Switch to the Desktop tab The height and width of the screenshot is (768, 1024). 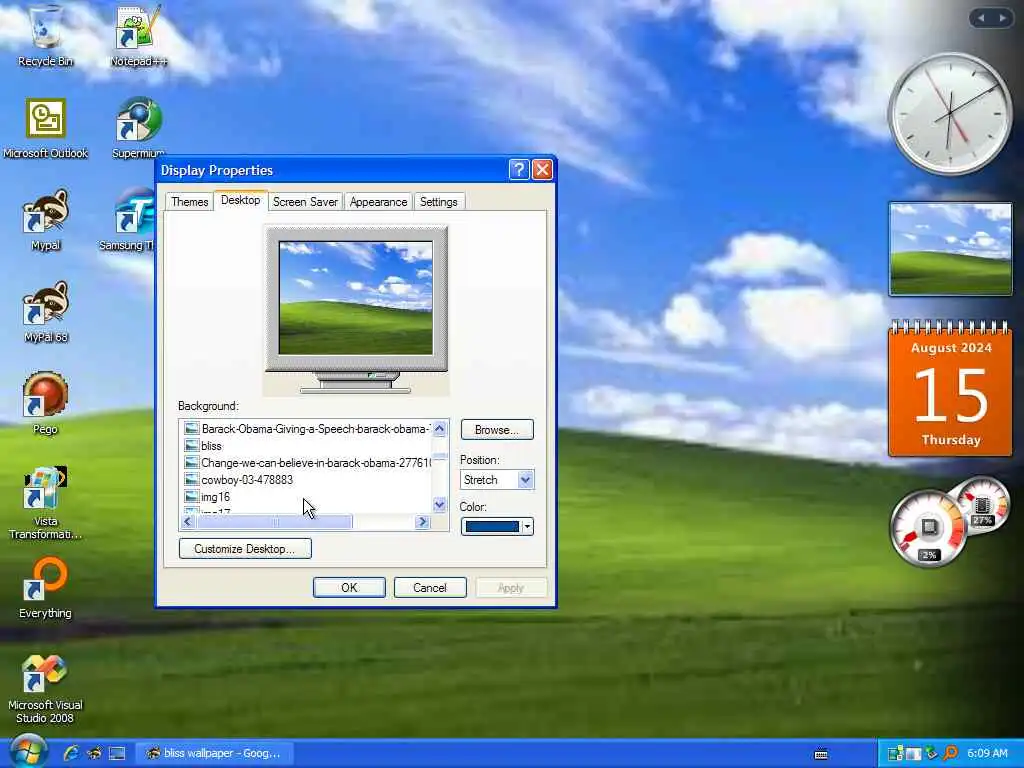[x=240, y=200]
